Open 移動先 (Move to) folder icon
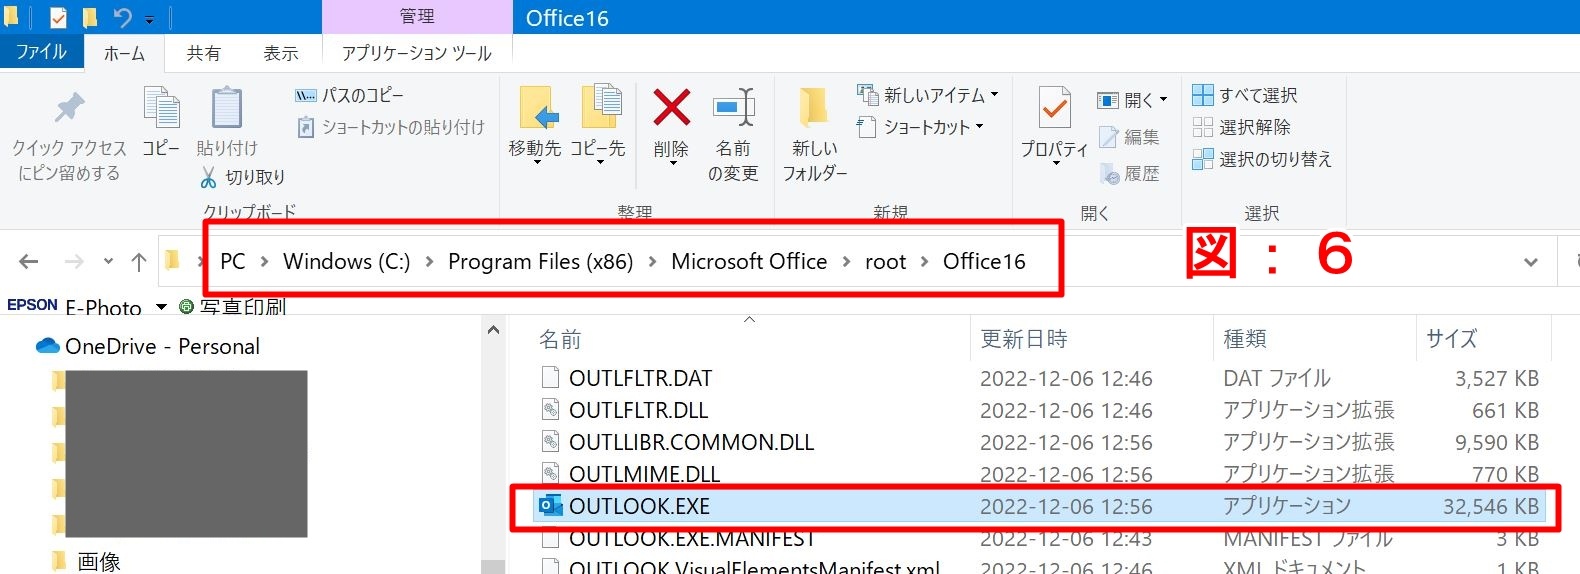This screenshot has height=574, width=1580. [538, 108]
